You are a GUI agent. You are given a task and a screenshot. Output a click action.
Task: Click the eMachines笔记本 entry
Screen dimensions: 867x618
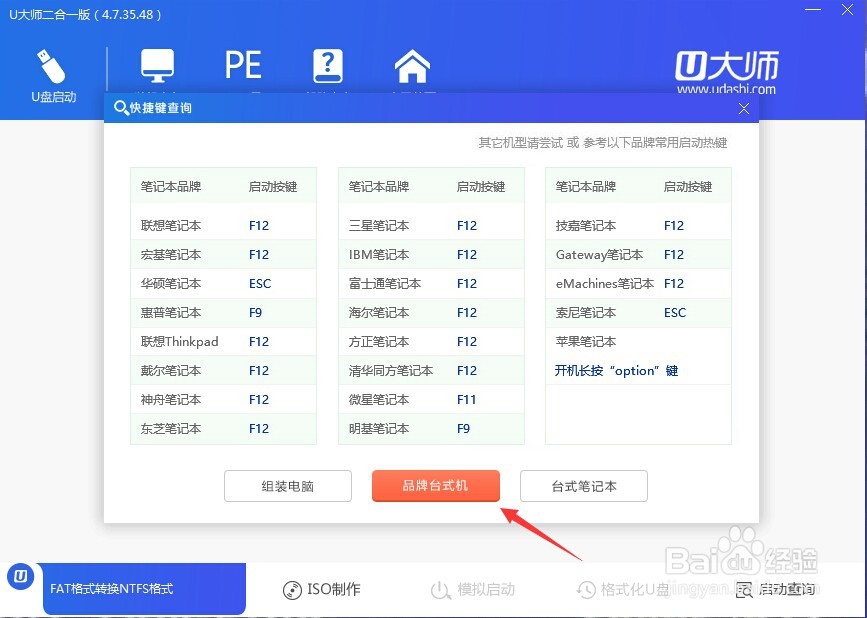[605, 284]
